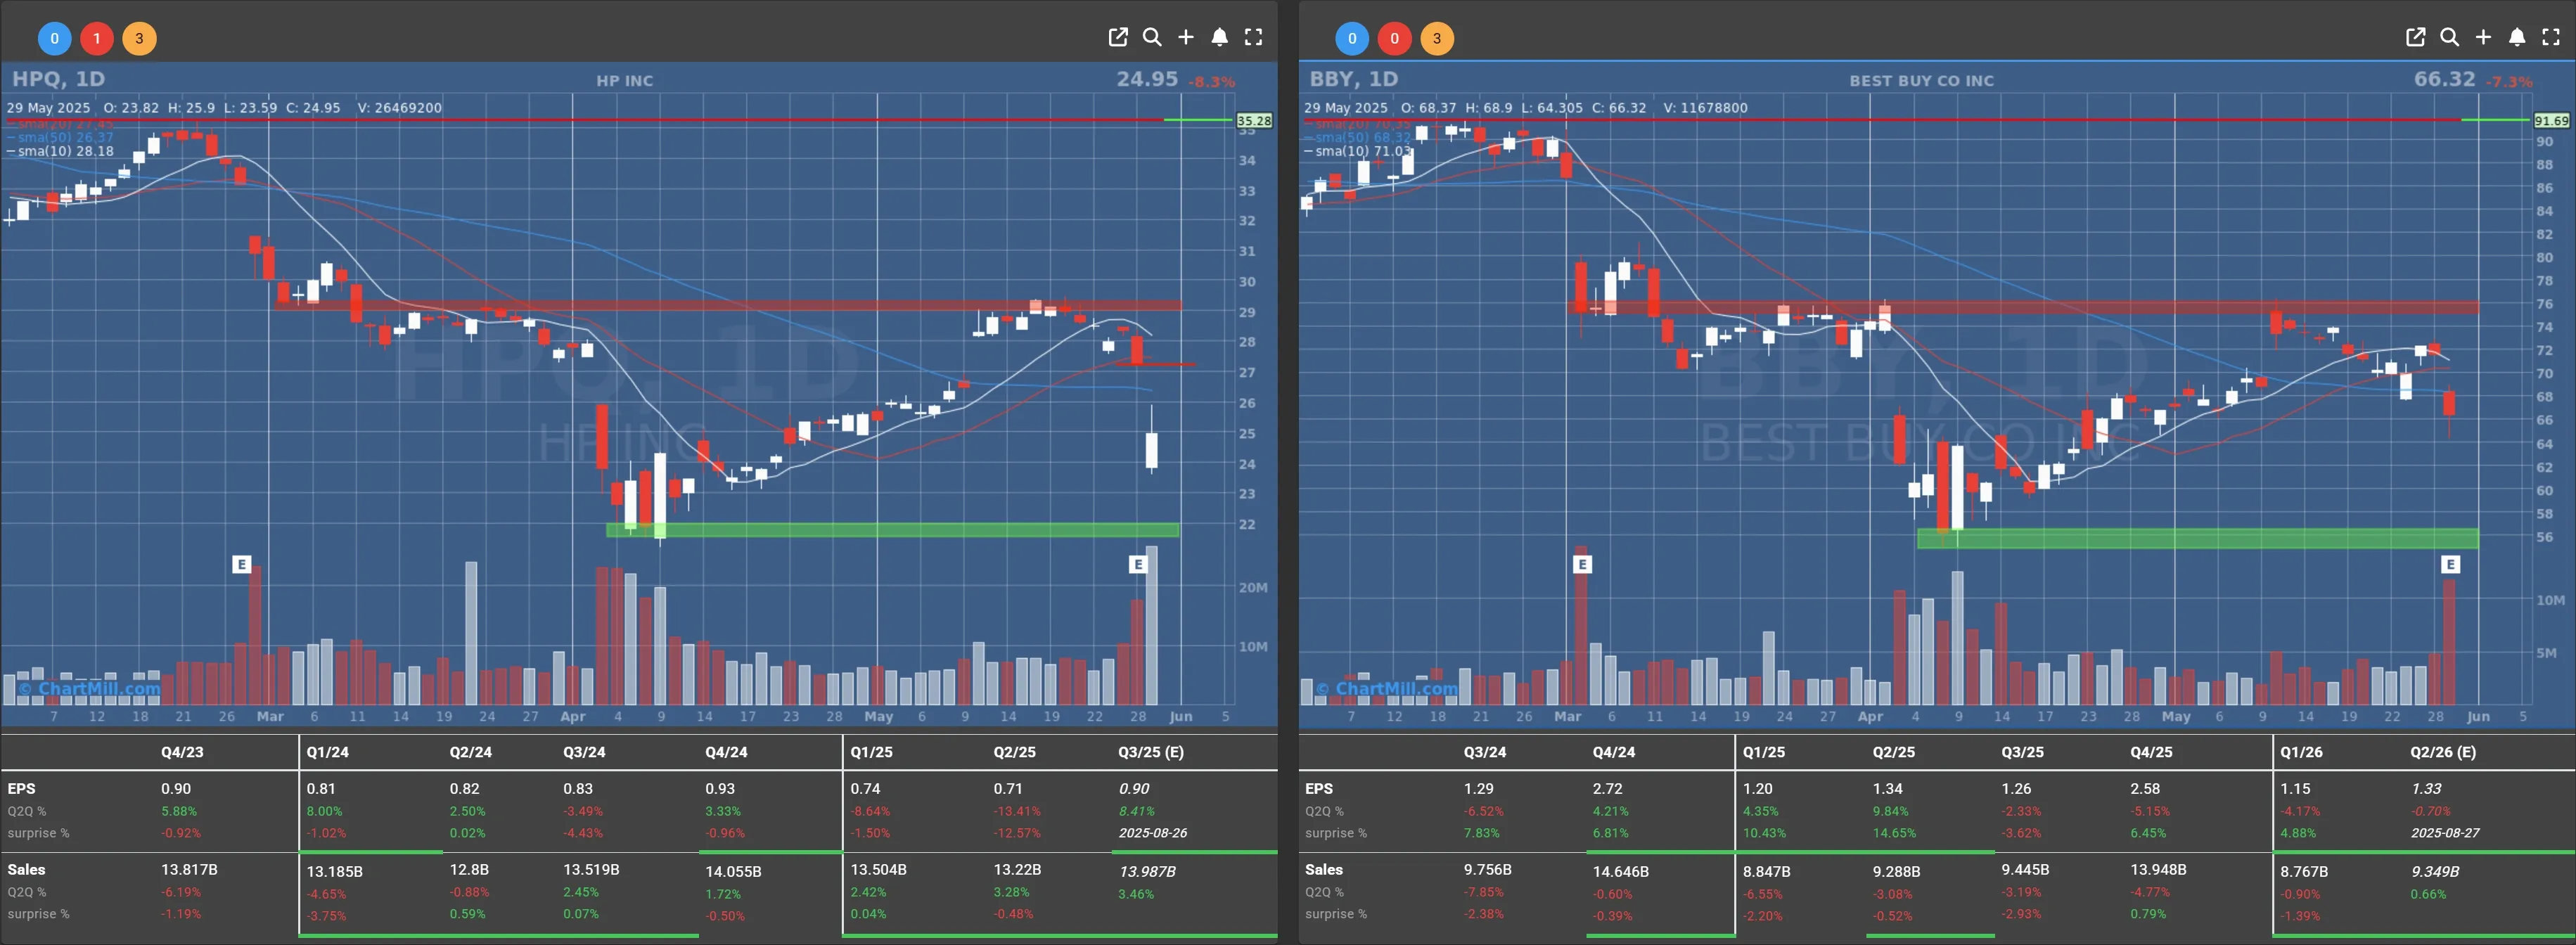Click HPQ Q2/25 EPS surprise -12.57%
This screenshot has width=2576, height=945.
(1017, 833)
